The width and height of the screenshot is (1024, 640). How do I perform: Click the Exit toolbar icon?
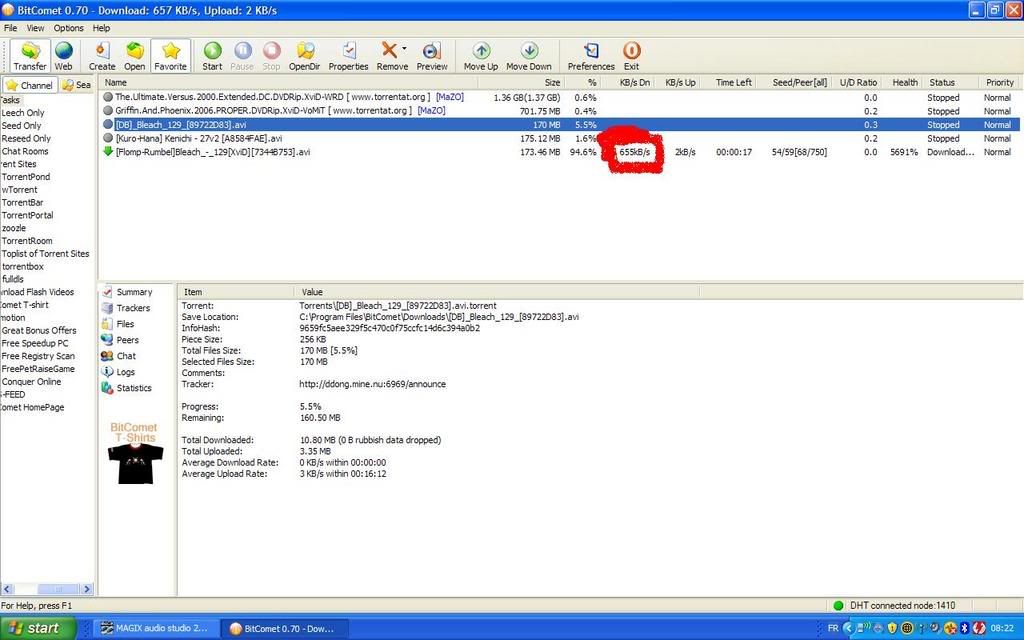point(632,56)
